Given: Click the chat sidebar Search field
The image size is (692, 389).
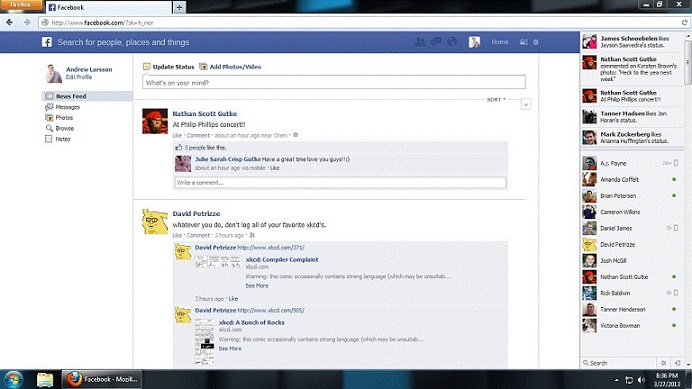Looking at the screenshot, I should click(x=620, y=363).
